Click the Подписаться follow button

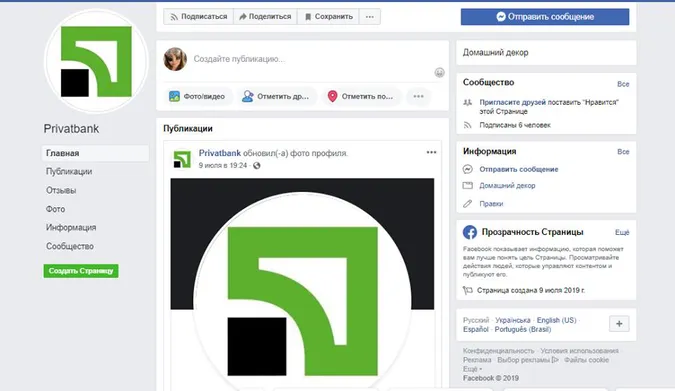[x=198, y=17]
